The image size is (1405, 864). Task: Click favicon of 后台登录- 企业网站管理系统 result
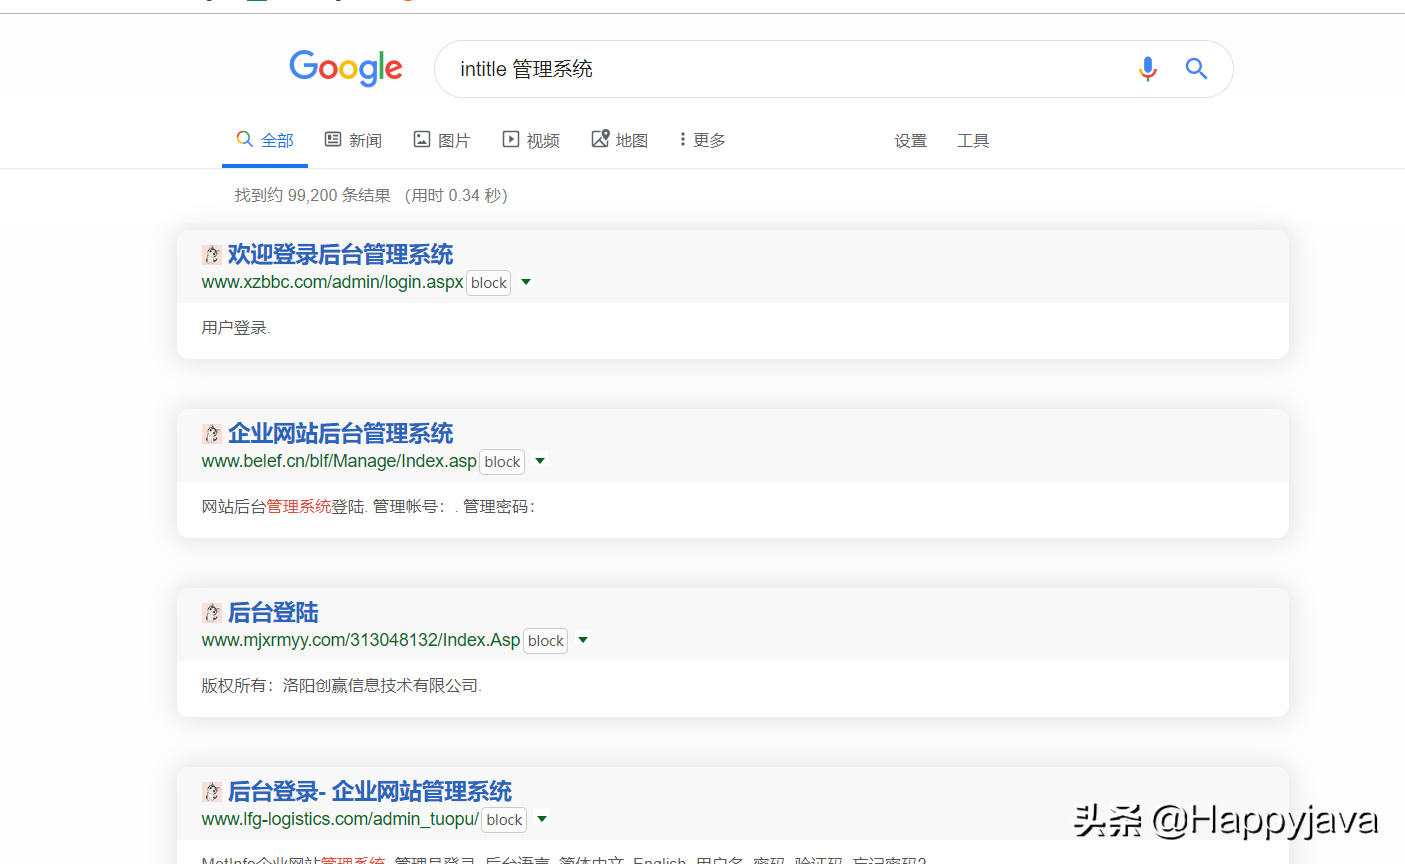click(211, 792)
